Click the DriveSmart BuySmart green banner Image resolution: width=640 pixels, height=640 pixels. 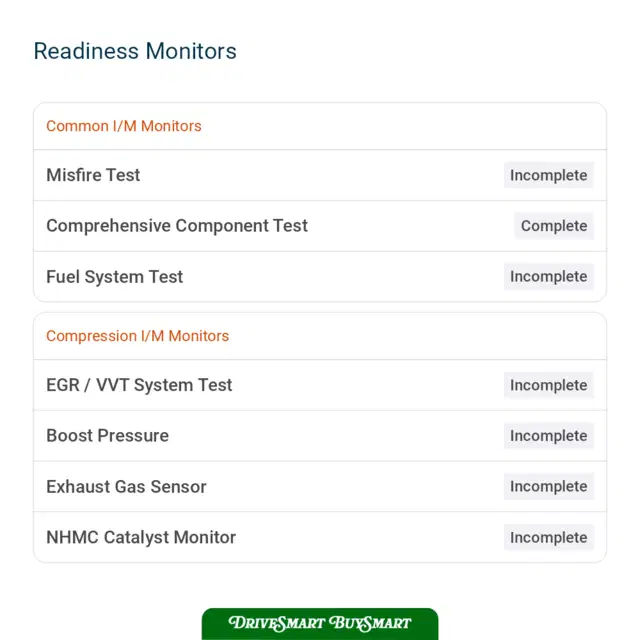tap(320, 624)
